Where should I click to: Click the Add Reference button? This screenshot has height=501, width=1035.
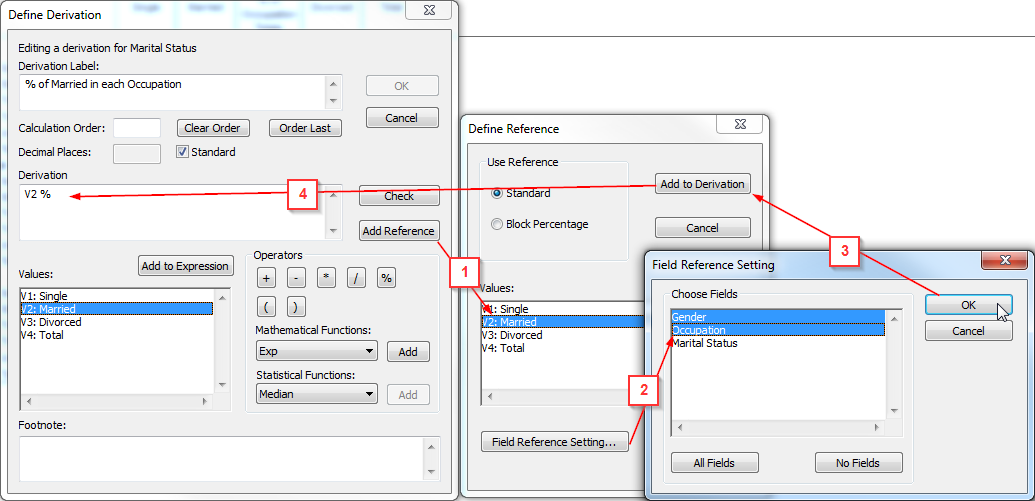tap(398, 231)
